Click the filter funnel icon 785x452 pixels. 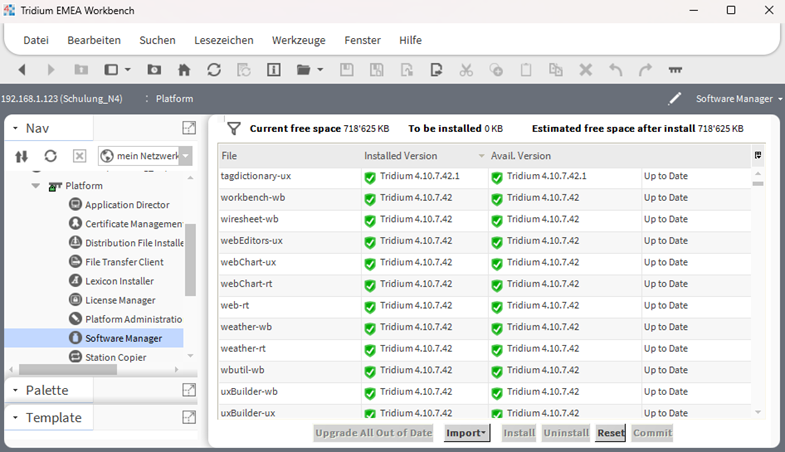click(x=234, y=129)
